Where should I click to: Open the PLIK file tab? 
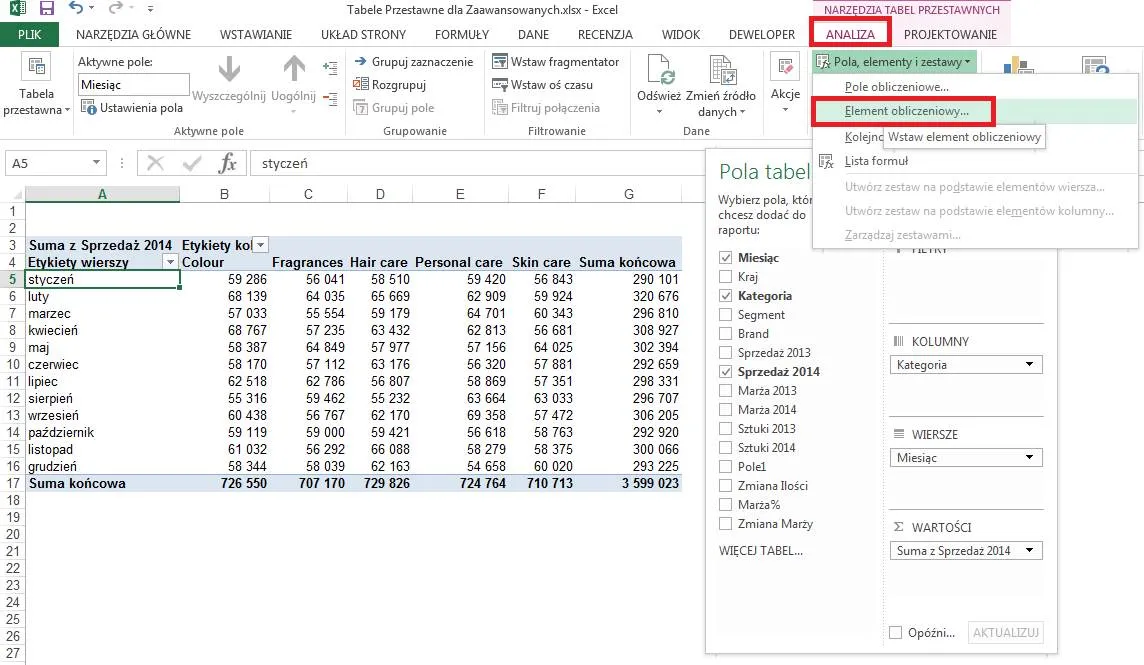[x=30, y=34]
